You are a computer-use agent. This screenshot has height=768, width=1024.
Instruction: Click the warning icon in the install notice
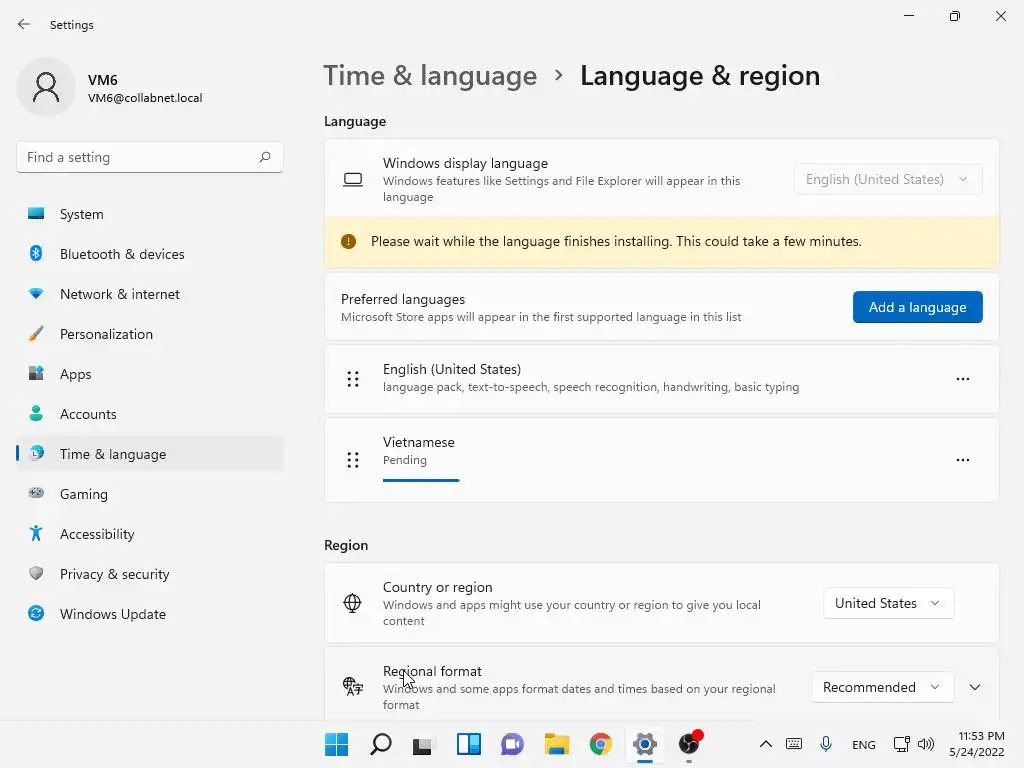coord(349,242)
